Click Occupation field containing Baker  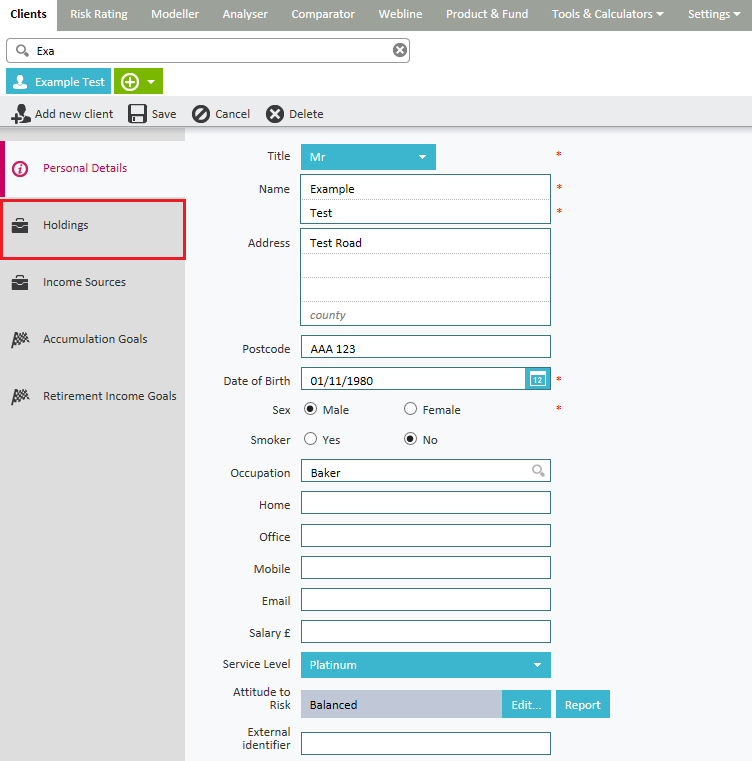click(425, 471)
